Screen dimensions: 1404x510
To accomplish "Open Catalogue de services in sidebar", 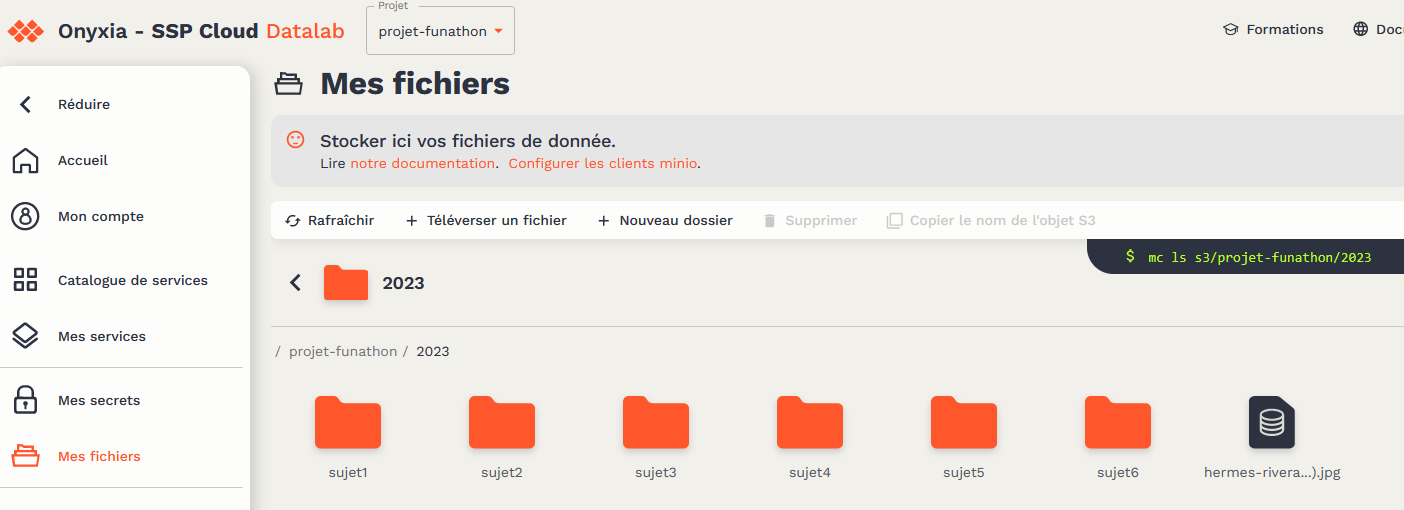I will [x=132, y=280].
